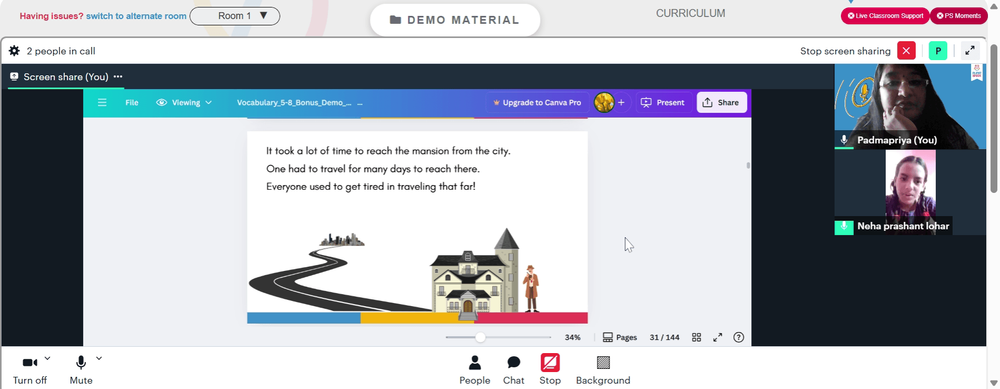Open Background effects
The height and width of the screenshot is (389, 1000).
pos(603,370)
